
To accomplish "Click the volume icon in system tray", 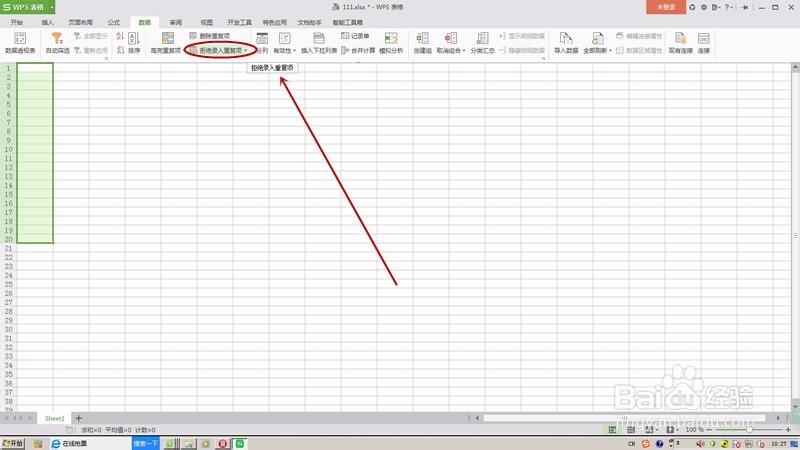I will pyautogui.click(x=701, y=443).
